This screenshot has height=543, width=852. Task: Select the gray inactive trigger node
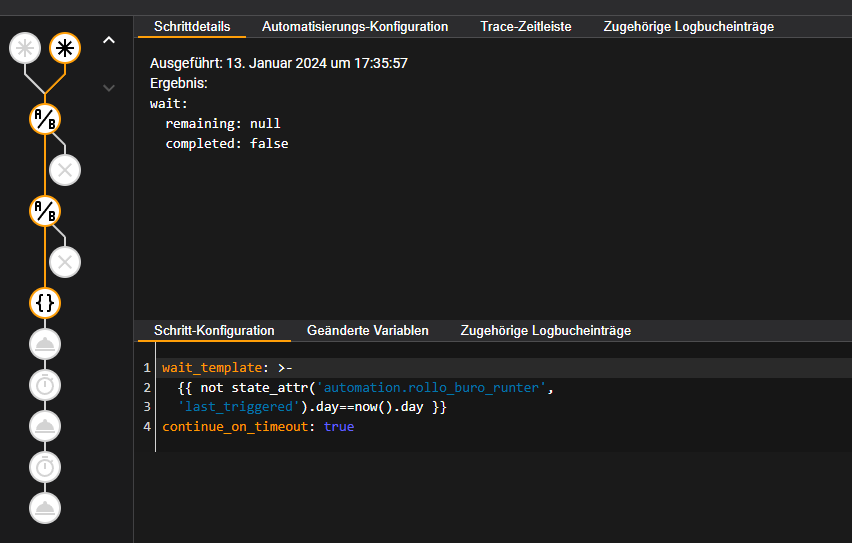(x=25, y=47)
